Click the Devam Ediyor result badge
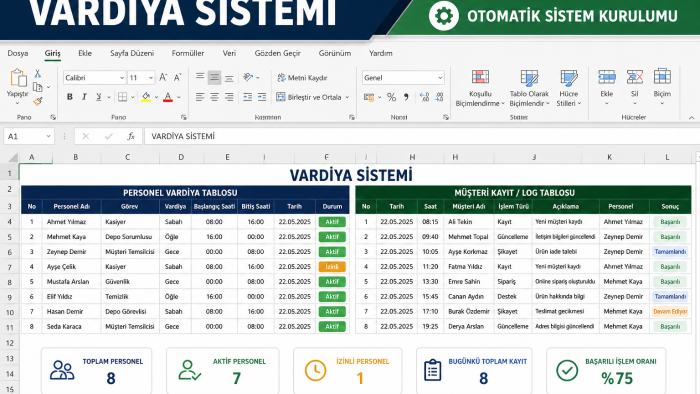Screen dimensions: 700x394 (670, 311)
